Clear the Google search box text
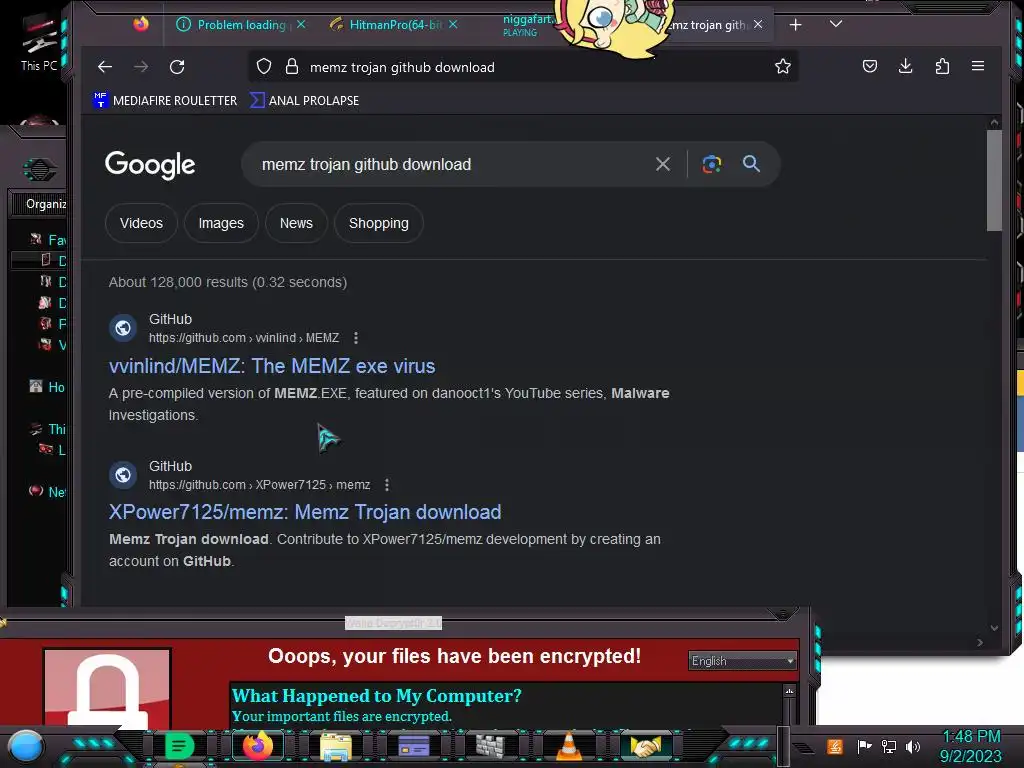 [662, 164]
